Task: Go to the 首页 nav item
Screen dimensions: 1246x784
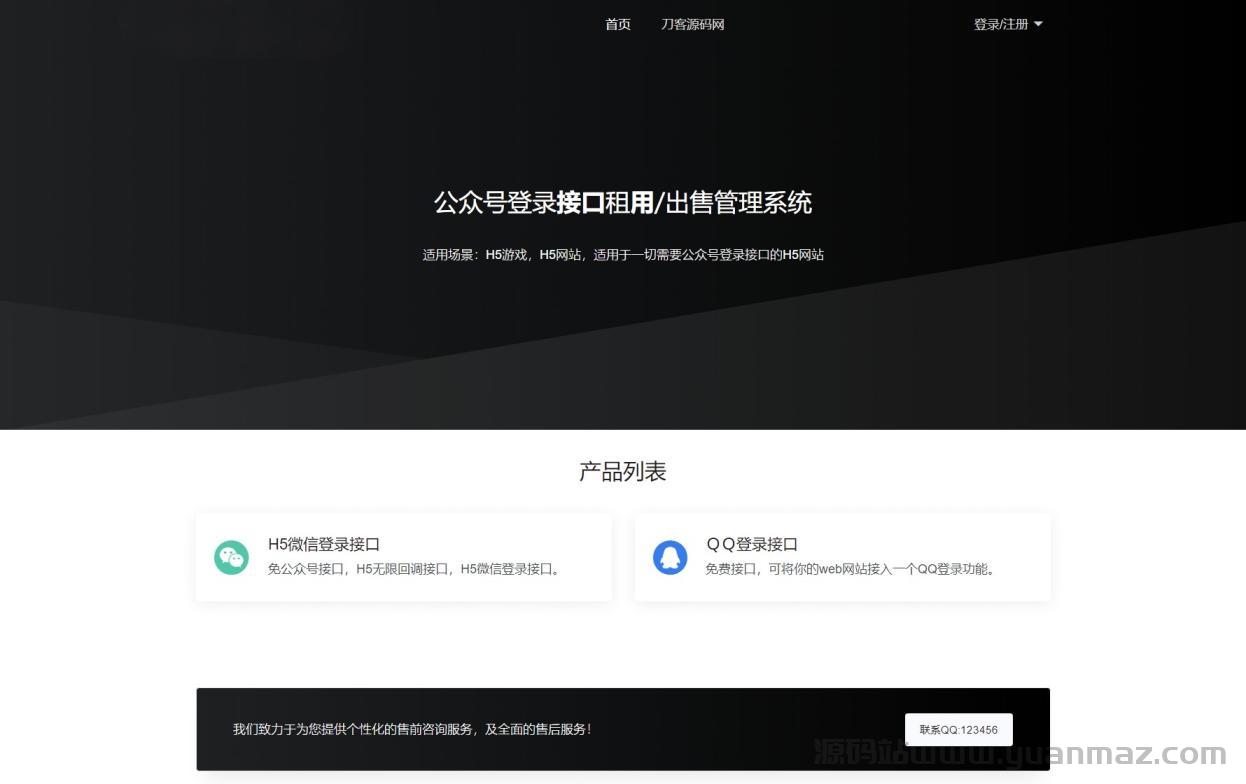Action: [618, 25]
